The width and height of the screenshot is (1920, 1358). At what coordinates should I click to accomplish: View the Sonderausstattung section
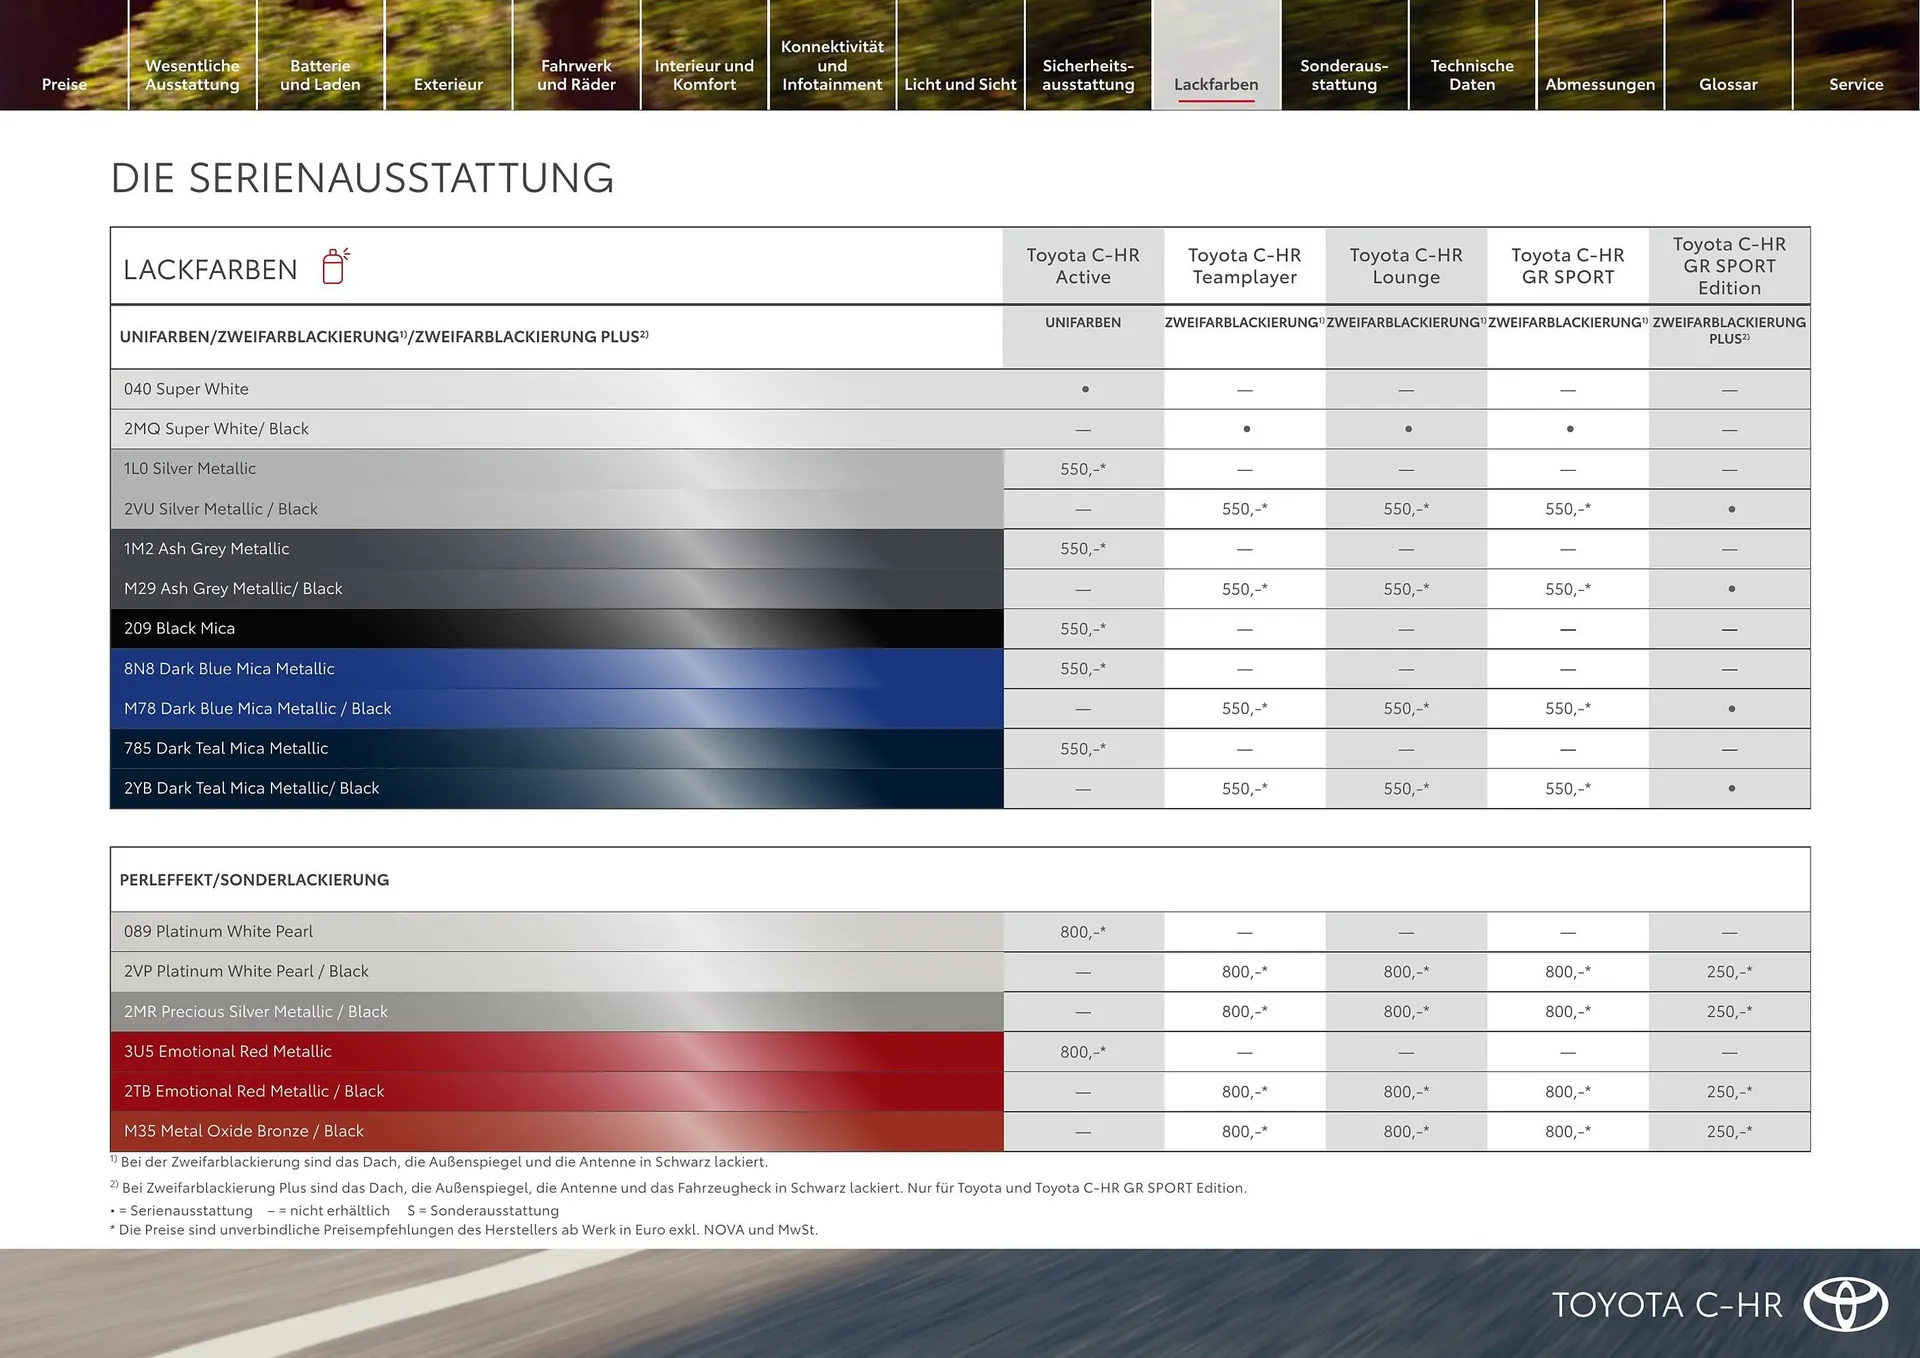1344,75
